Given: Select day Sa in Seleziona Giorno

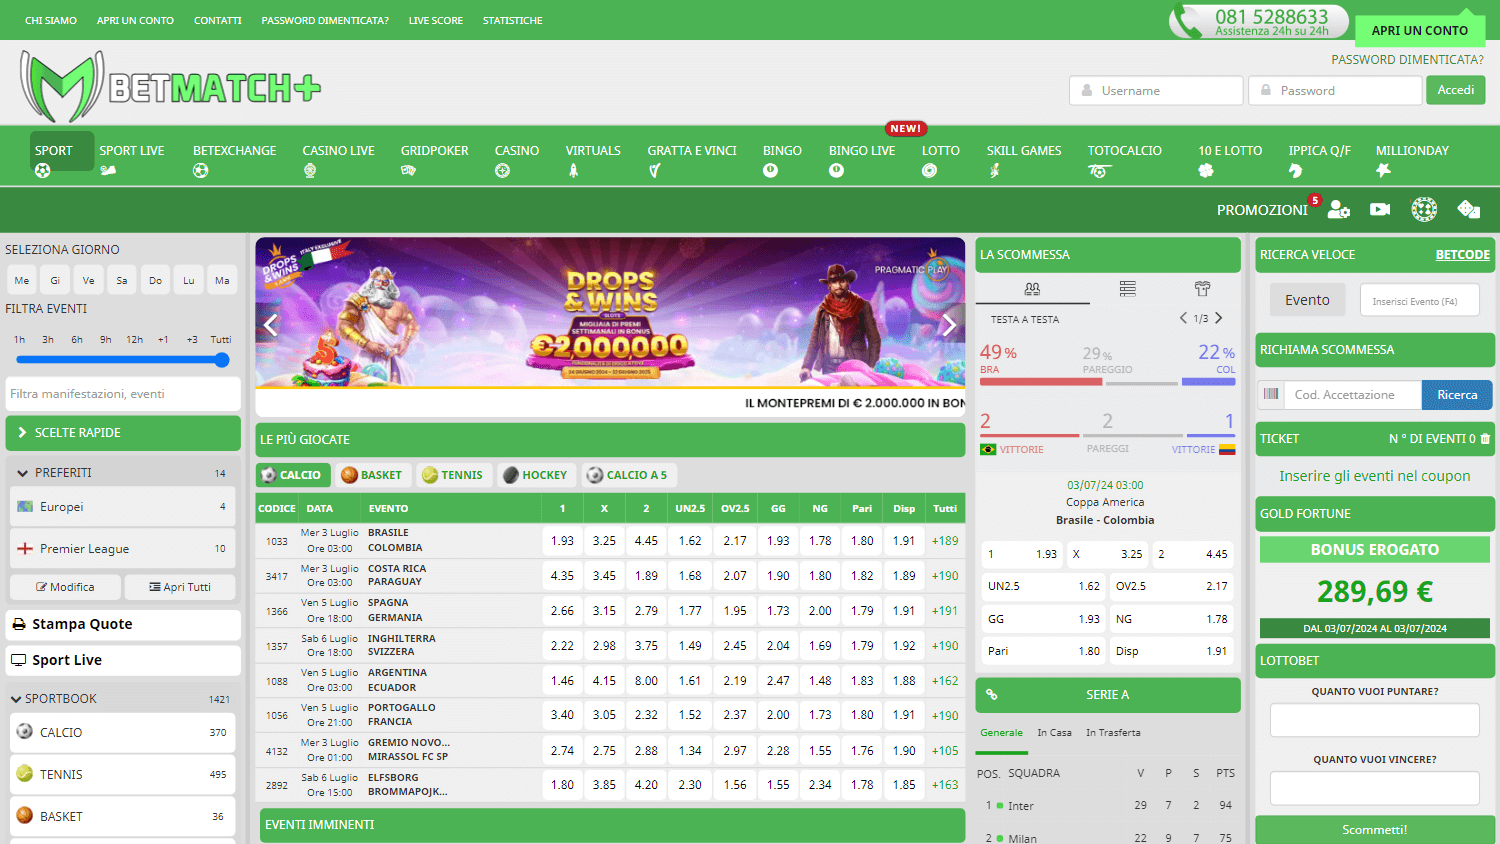Looking at the screenshot, I should (122, 280).
